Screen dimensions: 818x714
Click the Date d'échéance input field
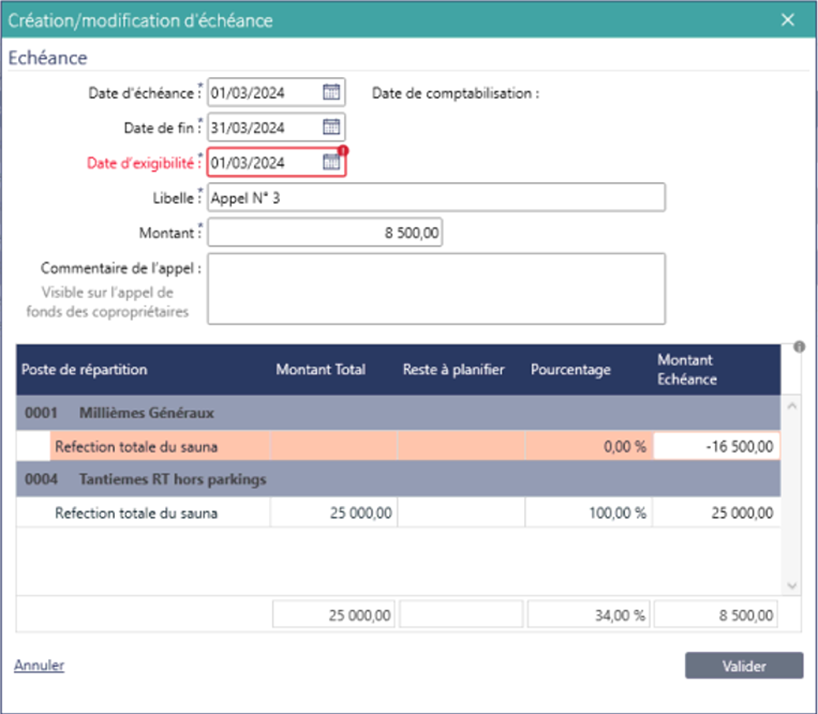[276, 92]
